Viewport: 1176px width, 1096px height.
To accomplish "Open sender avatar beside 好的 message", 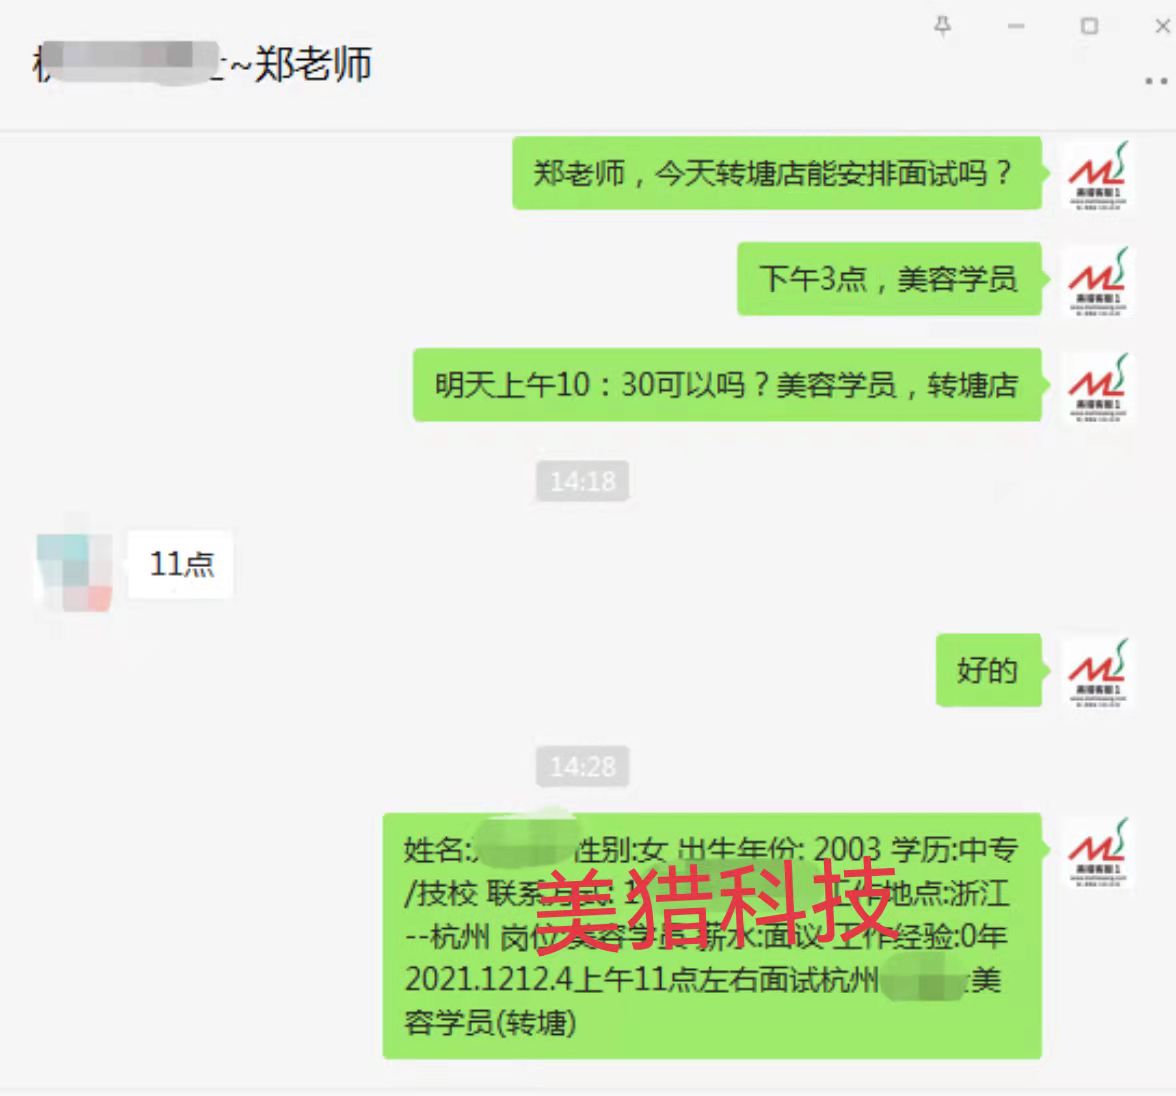I will pos(1097,672).
